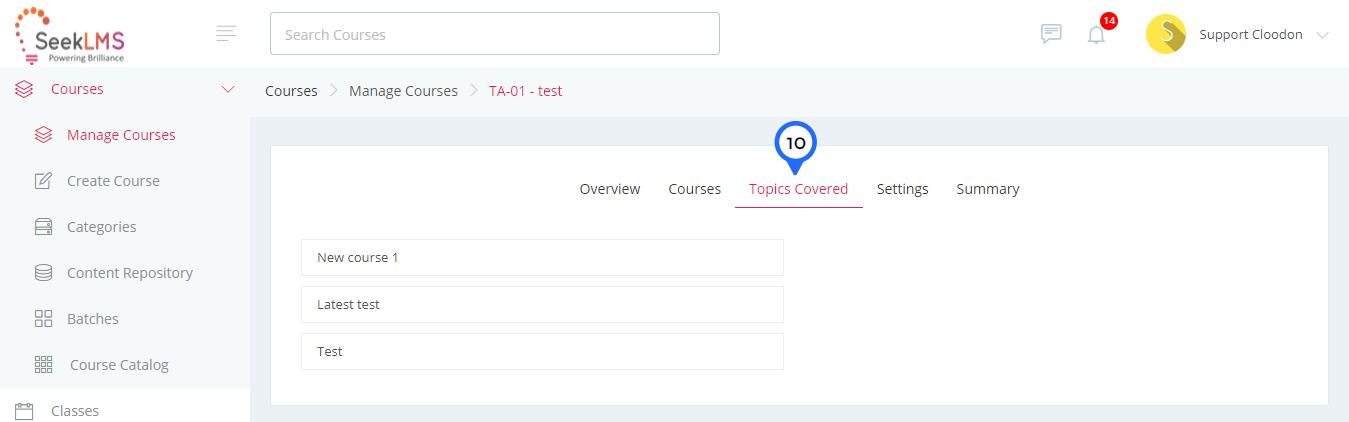The image size is (1349, 422).
Task: Toggle the sidebar hamburger menu icon
Action: [227, 34]
